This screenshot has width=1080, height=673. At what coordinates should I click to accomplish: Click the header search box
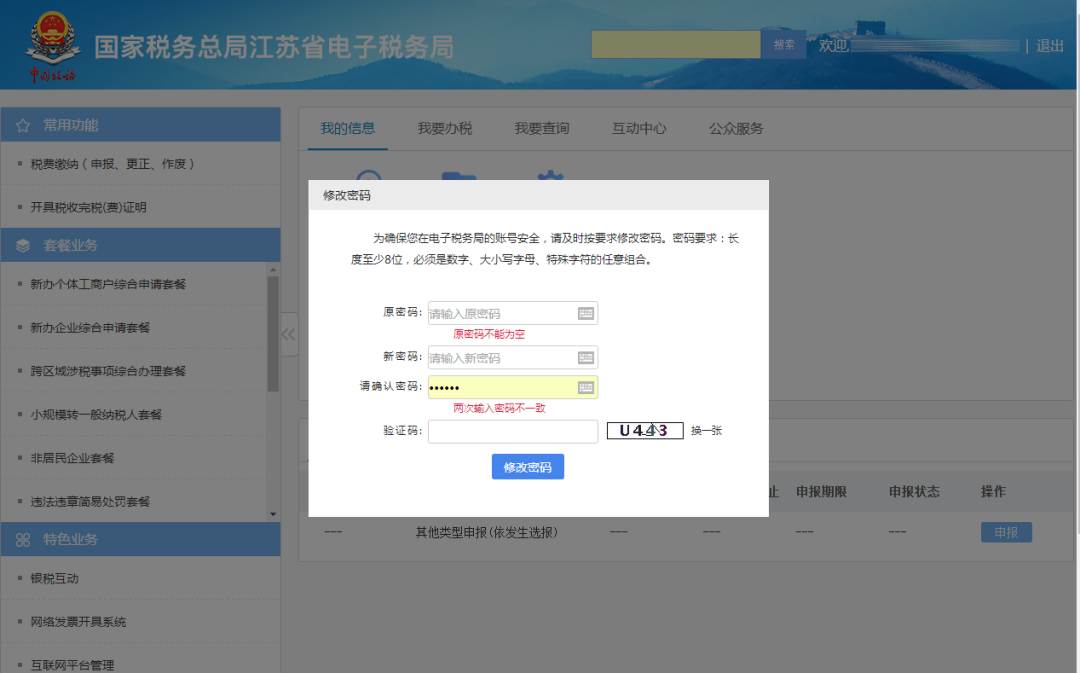pos(676,45)
